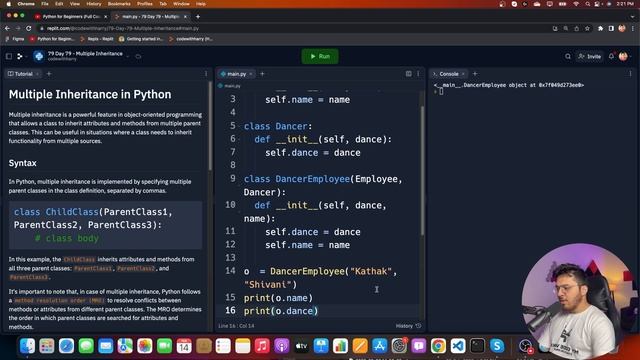Click the Chrome address bar URL
The width and height of the screenshot is (640, 360).
pos(122,28)
